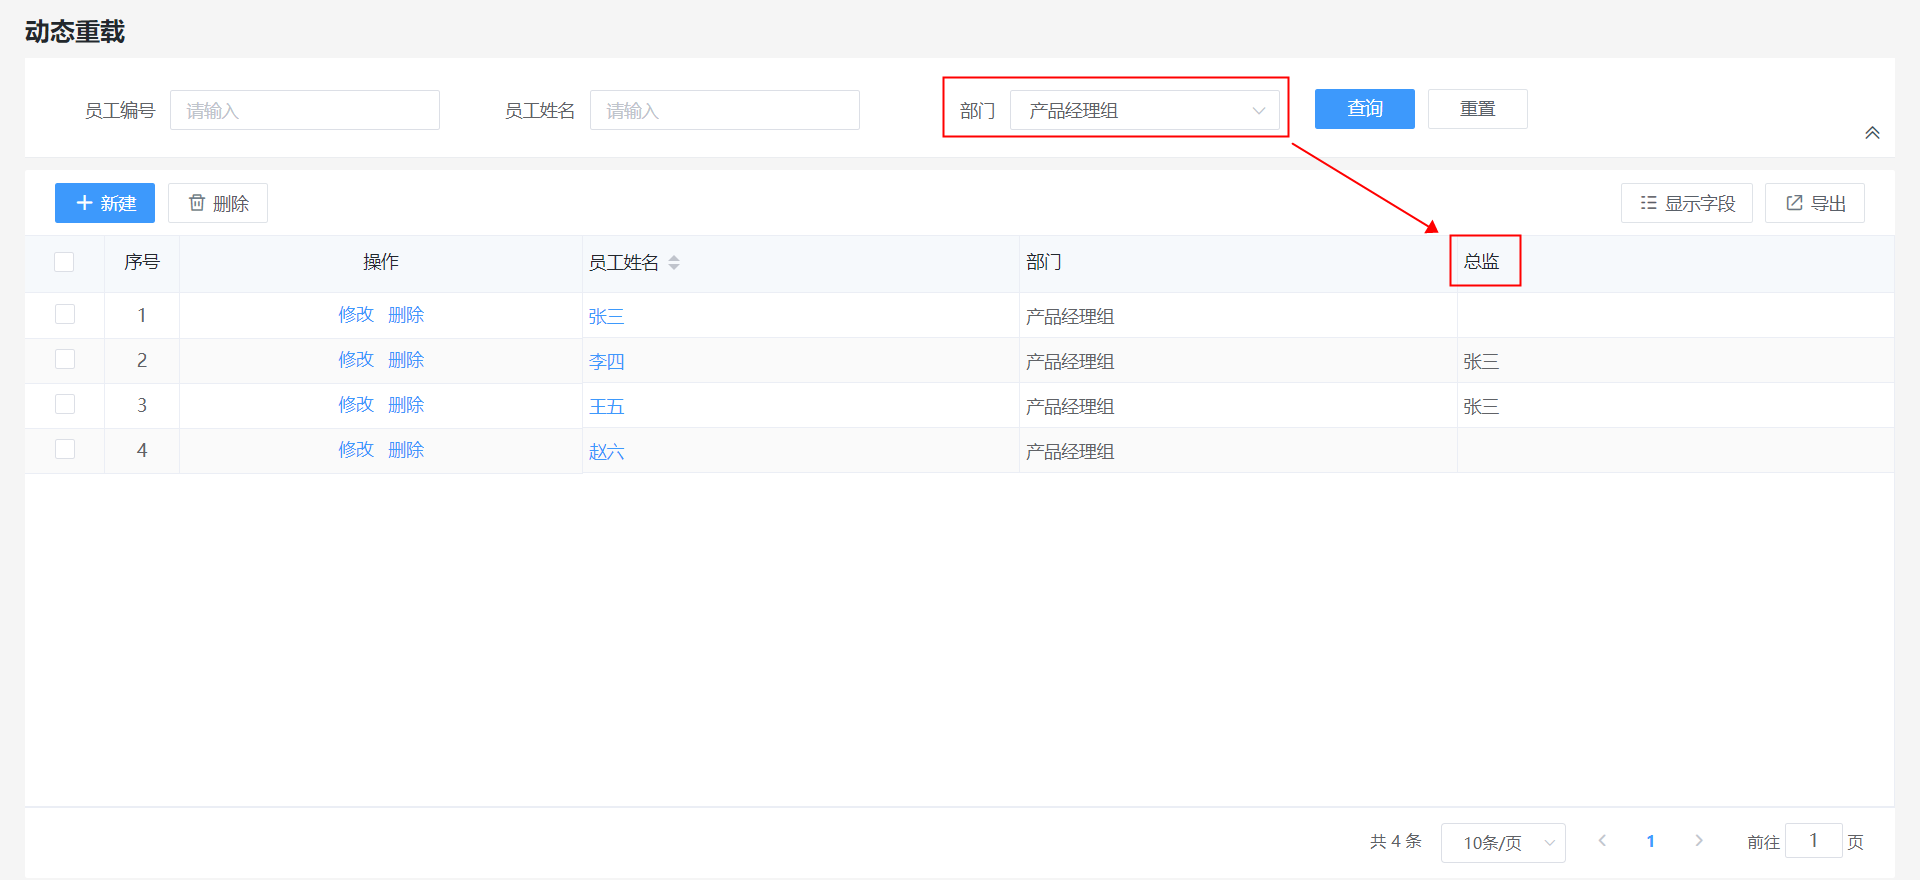Select the checkbox for row 1
The width and height of the screenshot is (1920, 880).
pyautogui.click(x=65, y=314)
